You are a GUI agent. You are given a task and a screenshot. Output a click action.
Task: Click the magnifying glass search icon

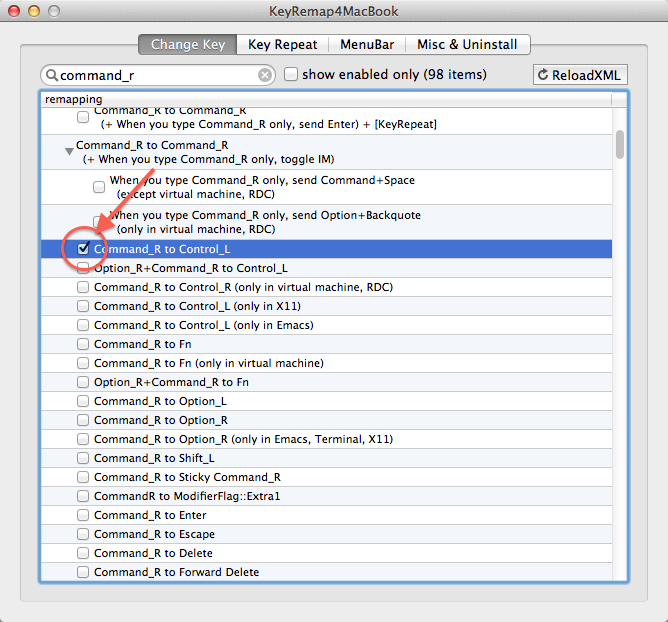click(51, 75)
